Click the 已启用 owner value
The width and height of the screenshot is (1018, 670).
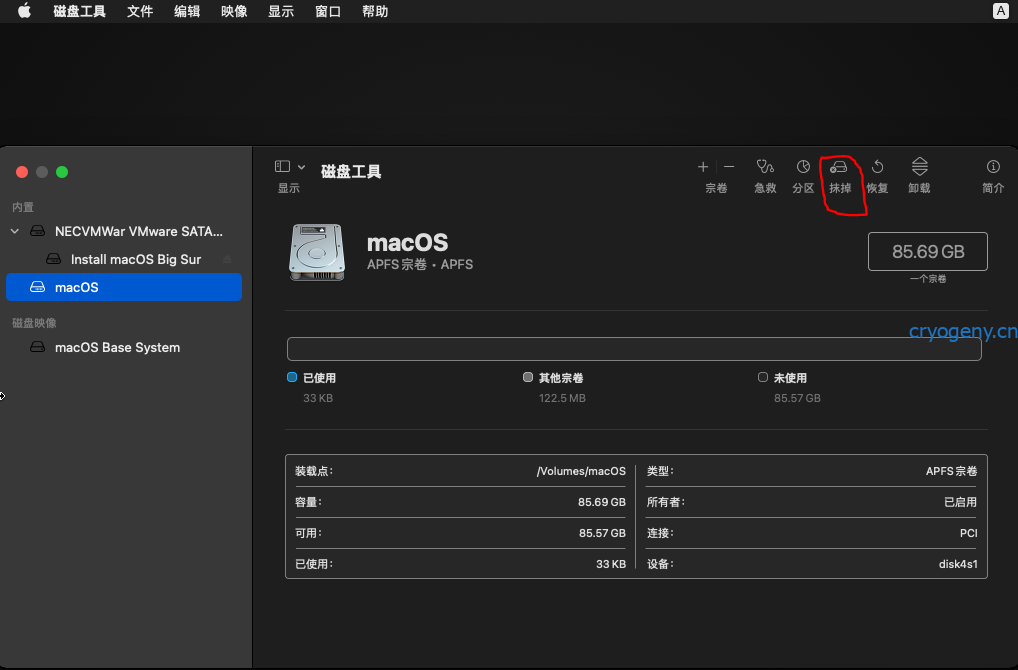(960, 502)
